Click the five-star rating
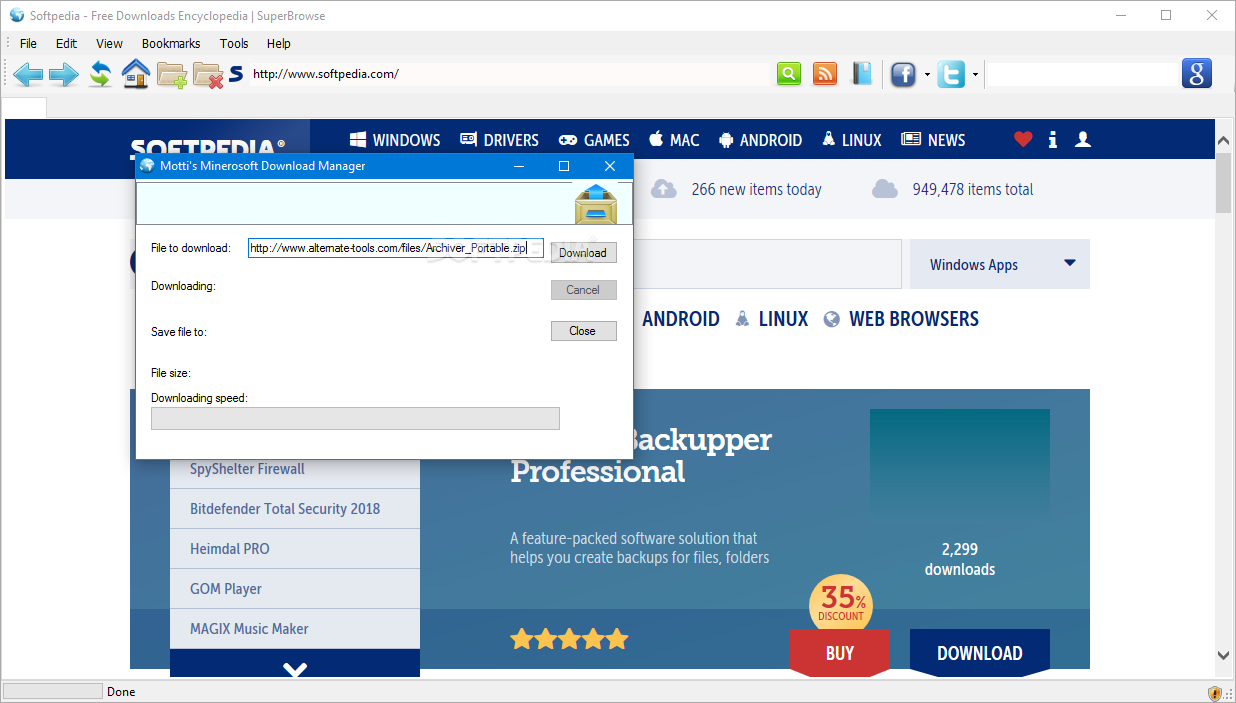This screenshot has height=703, width=1236. [569, 638]
